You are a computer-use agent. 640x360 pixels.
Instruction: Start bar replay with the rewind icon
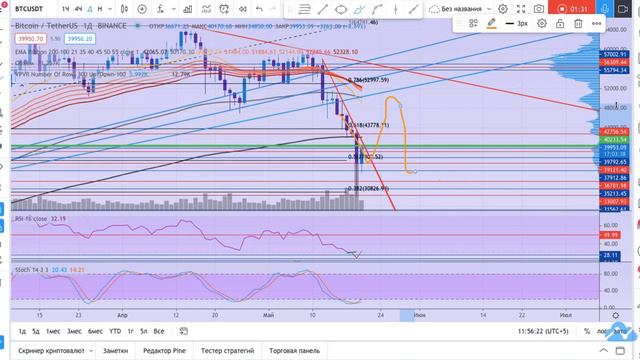[x=242, y=9]
